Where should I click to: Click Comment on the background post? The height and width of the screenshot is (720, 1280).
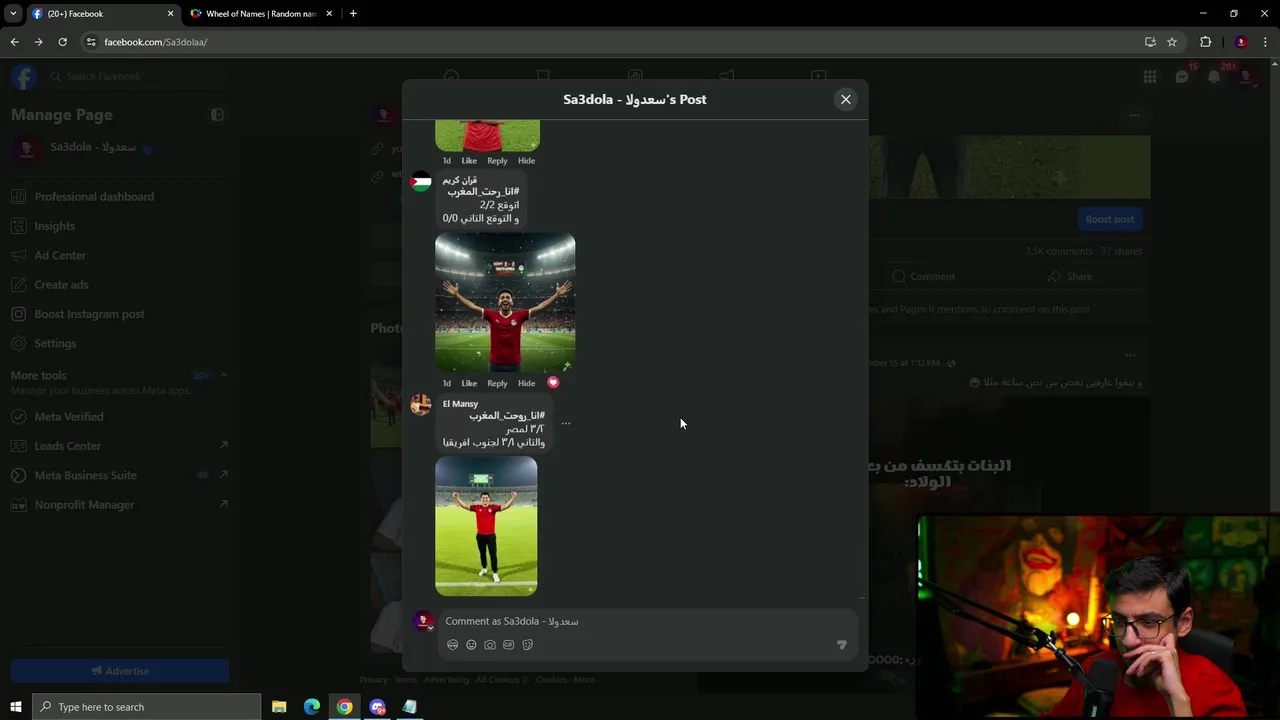coord(923,276)
